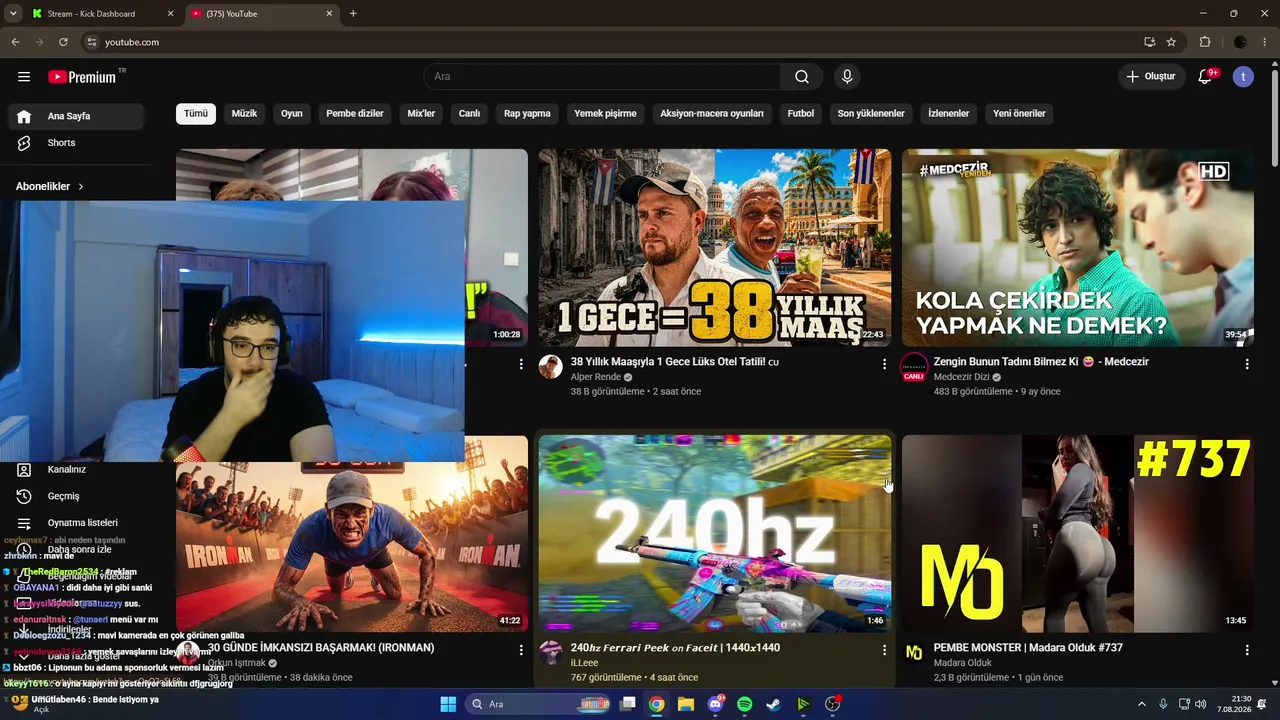This screenshot has width=1280, height=720.
Task: Play the '1 GECE = 38 YILLIK MAAŞ' thumbnail
Action: pyautogui.click(x=715, y=248)
